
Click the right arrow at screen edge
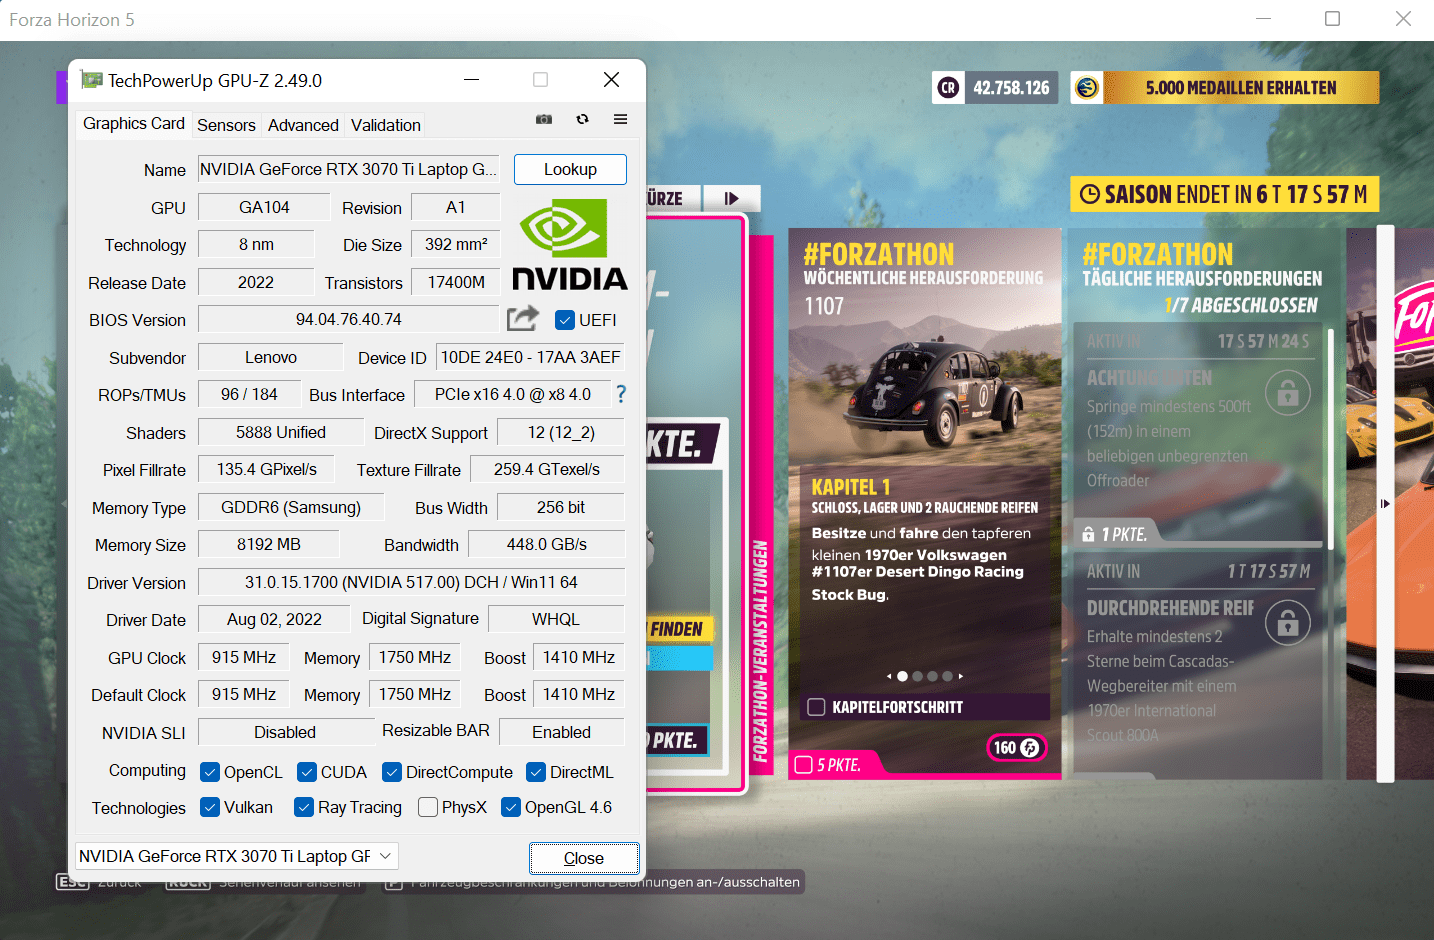[x=1385, y=503]
